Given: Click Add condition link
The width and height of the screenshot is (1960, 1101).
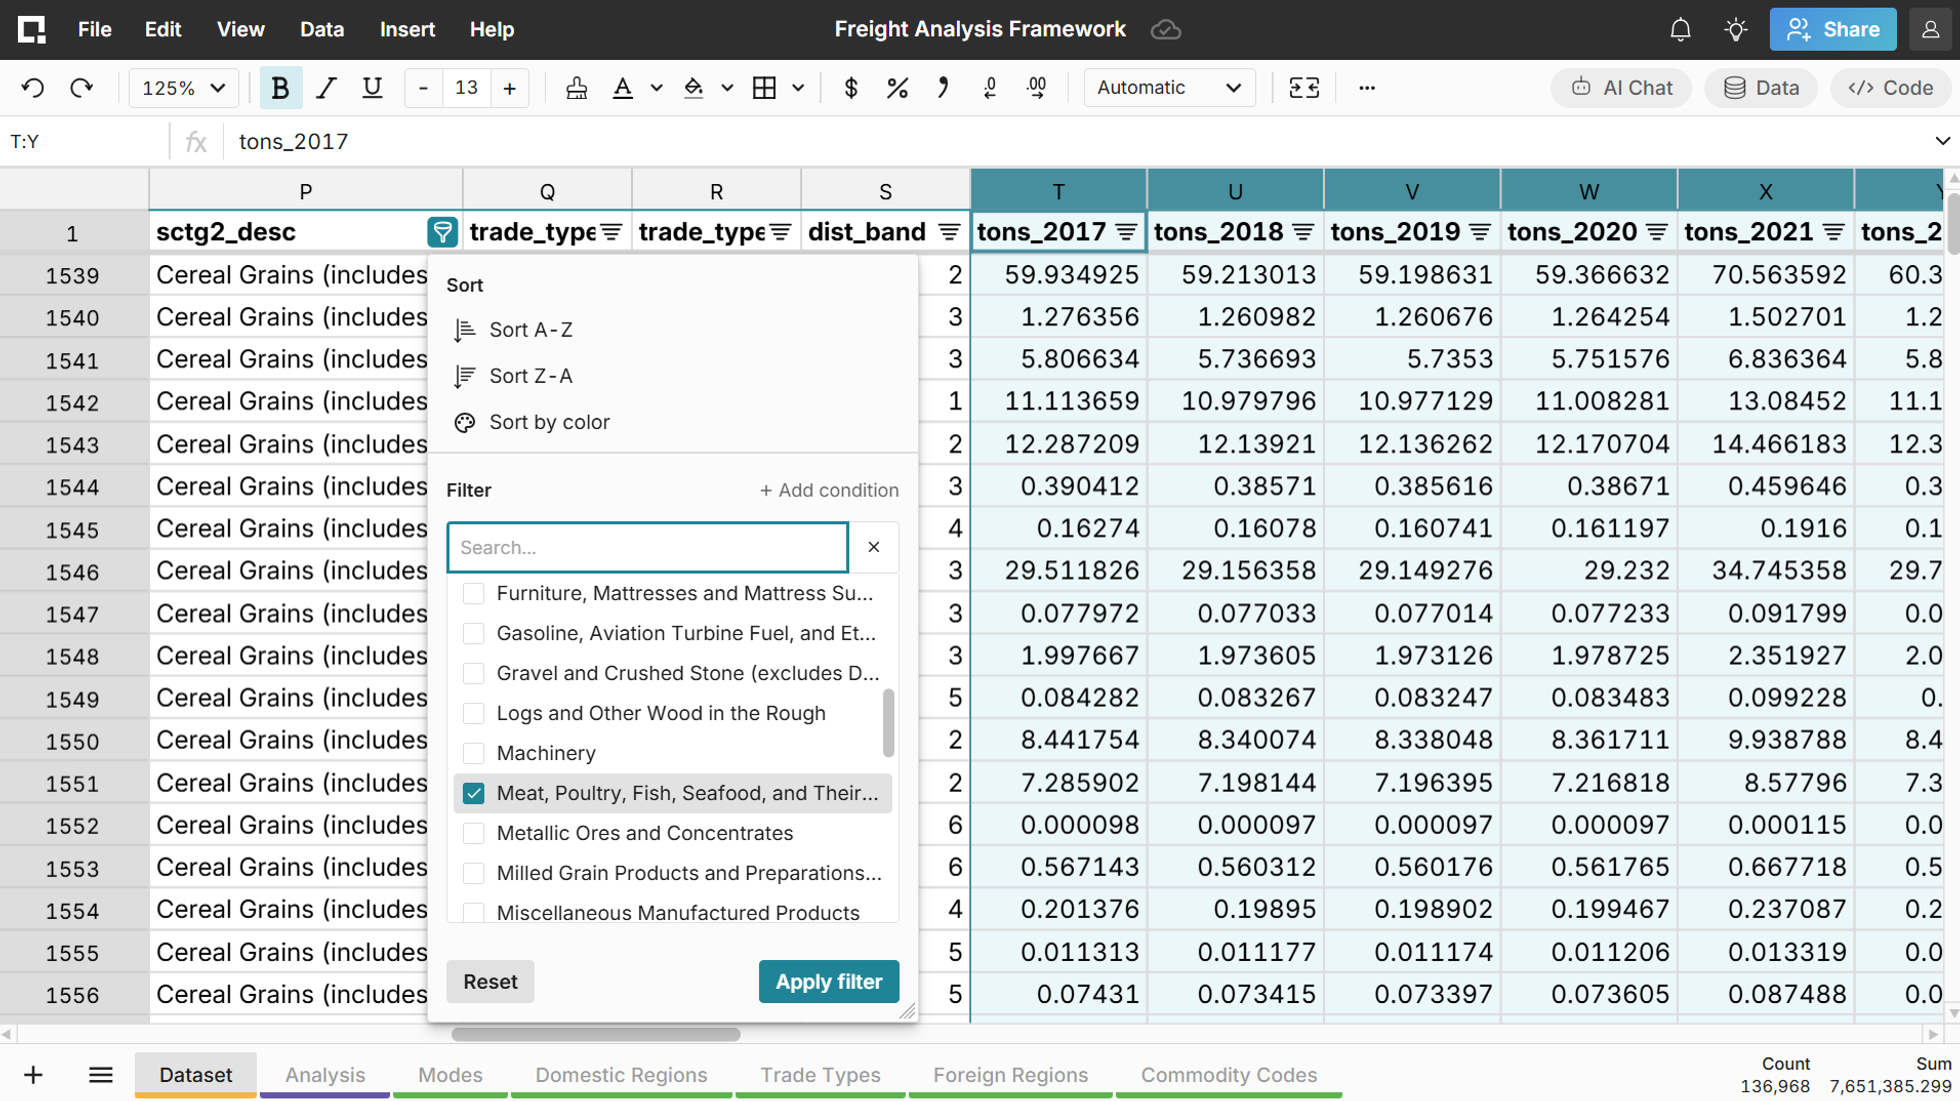Looking at the screenshot, I should [x=828, y=490].
